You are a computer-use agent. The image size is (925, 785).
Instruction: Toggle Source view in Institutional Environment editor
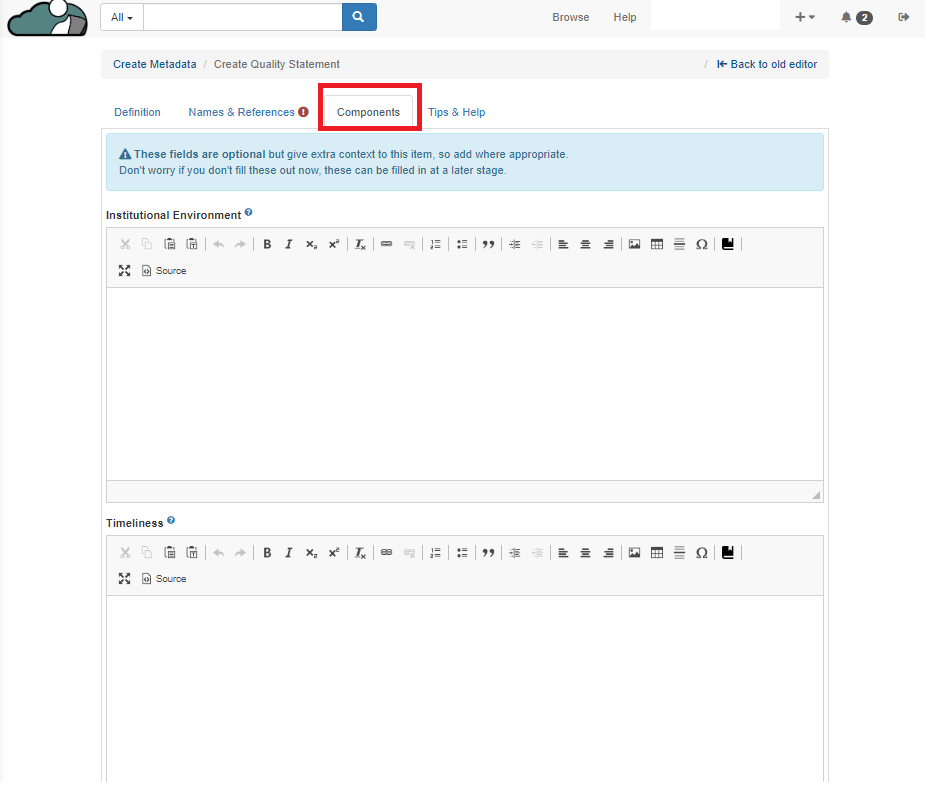[x=164, y=271]
